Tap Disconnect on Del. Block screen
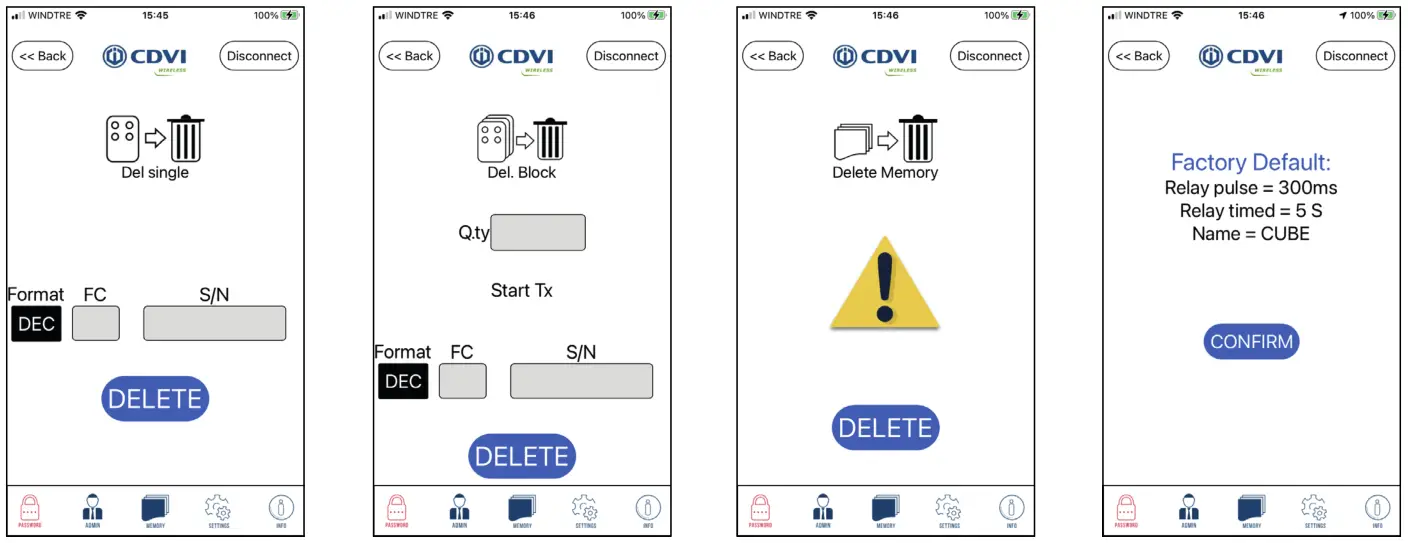 click(x=626, y=56)
